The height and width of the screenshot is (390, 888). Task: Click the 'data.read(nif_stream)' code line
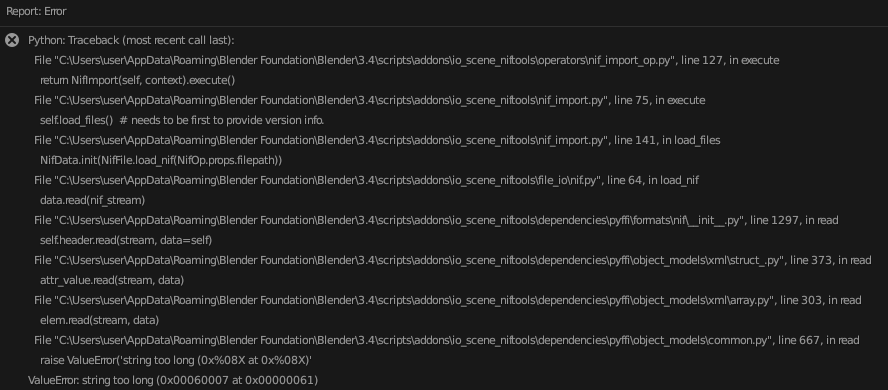click(92, 200)
